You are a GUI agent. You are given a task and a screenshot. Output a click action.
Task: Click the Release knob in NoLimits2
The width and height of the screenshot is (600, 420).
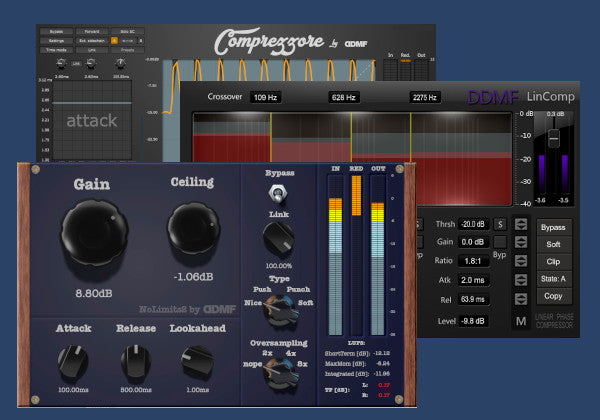pyautogui.click(x=136, y=361)
